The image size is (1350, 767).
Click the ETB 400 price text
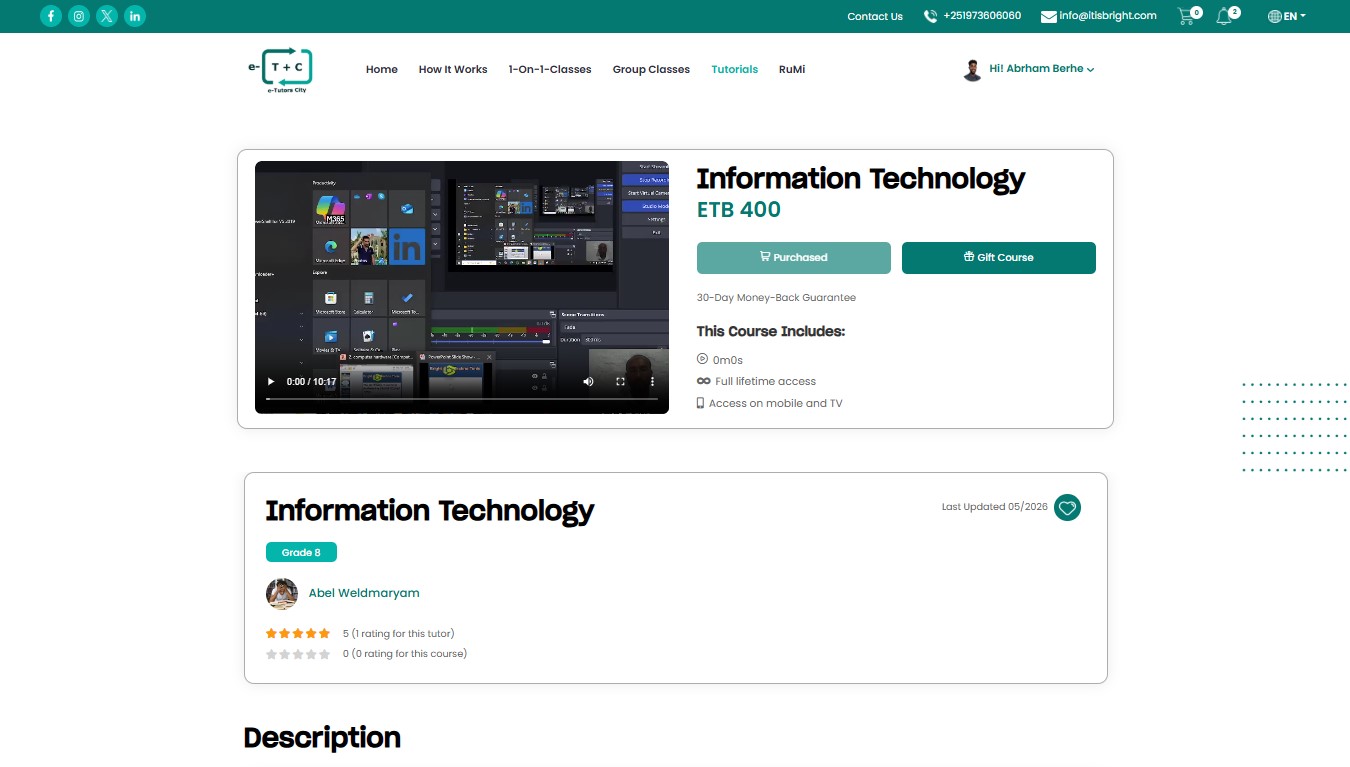[x=739, y=210]
